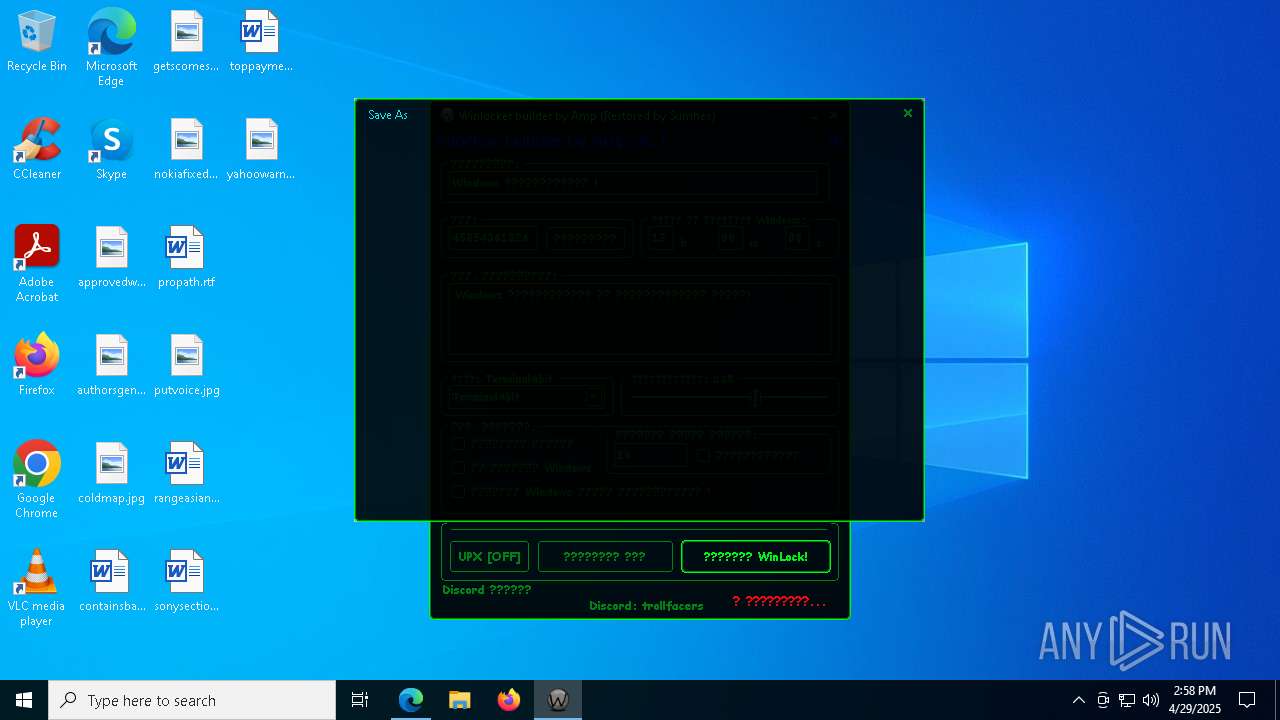Select the sonysectio Word document
Image resolution: width=1280 pixels, height=720 pixels.
click(186, 582)
